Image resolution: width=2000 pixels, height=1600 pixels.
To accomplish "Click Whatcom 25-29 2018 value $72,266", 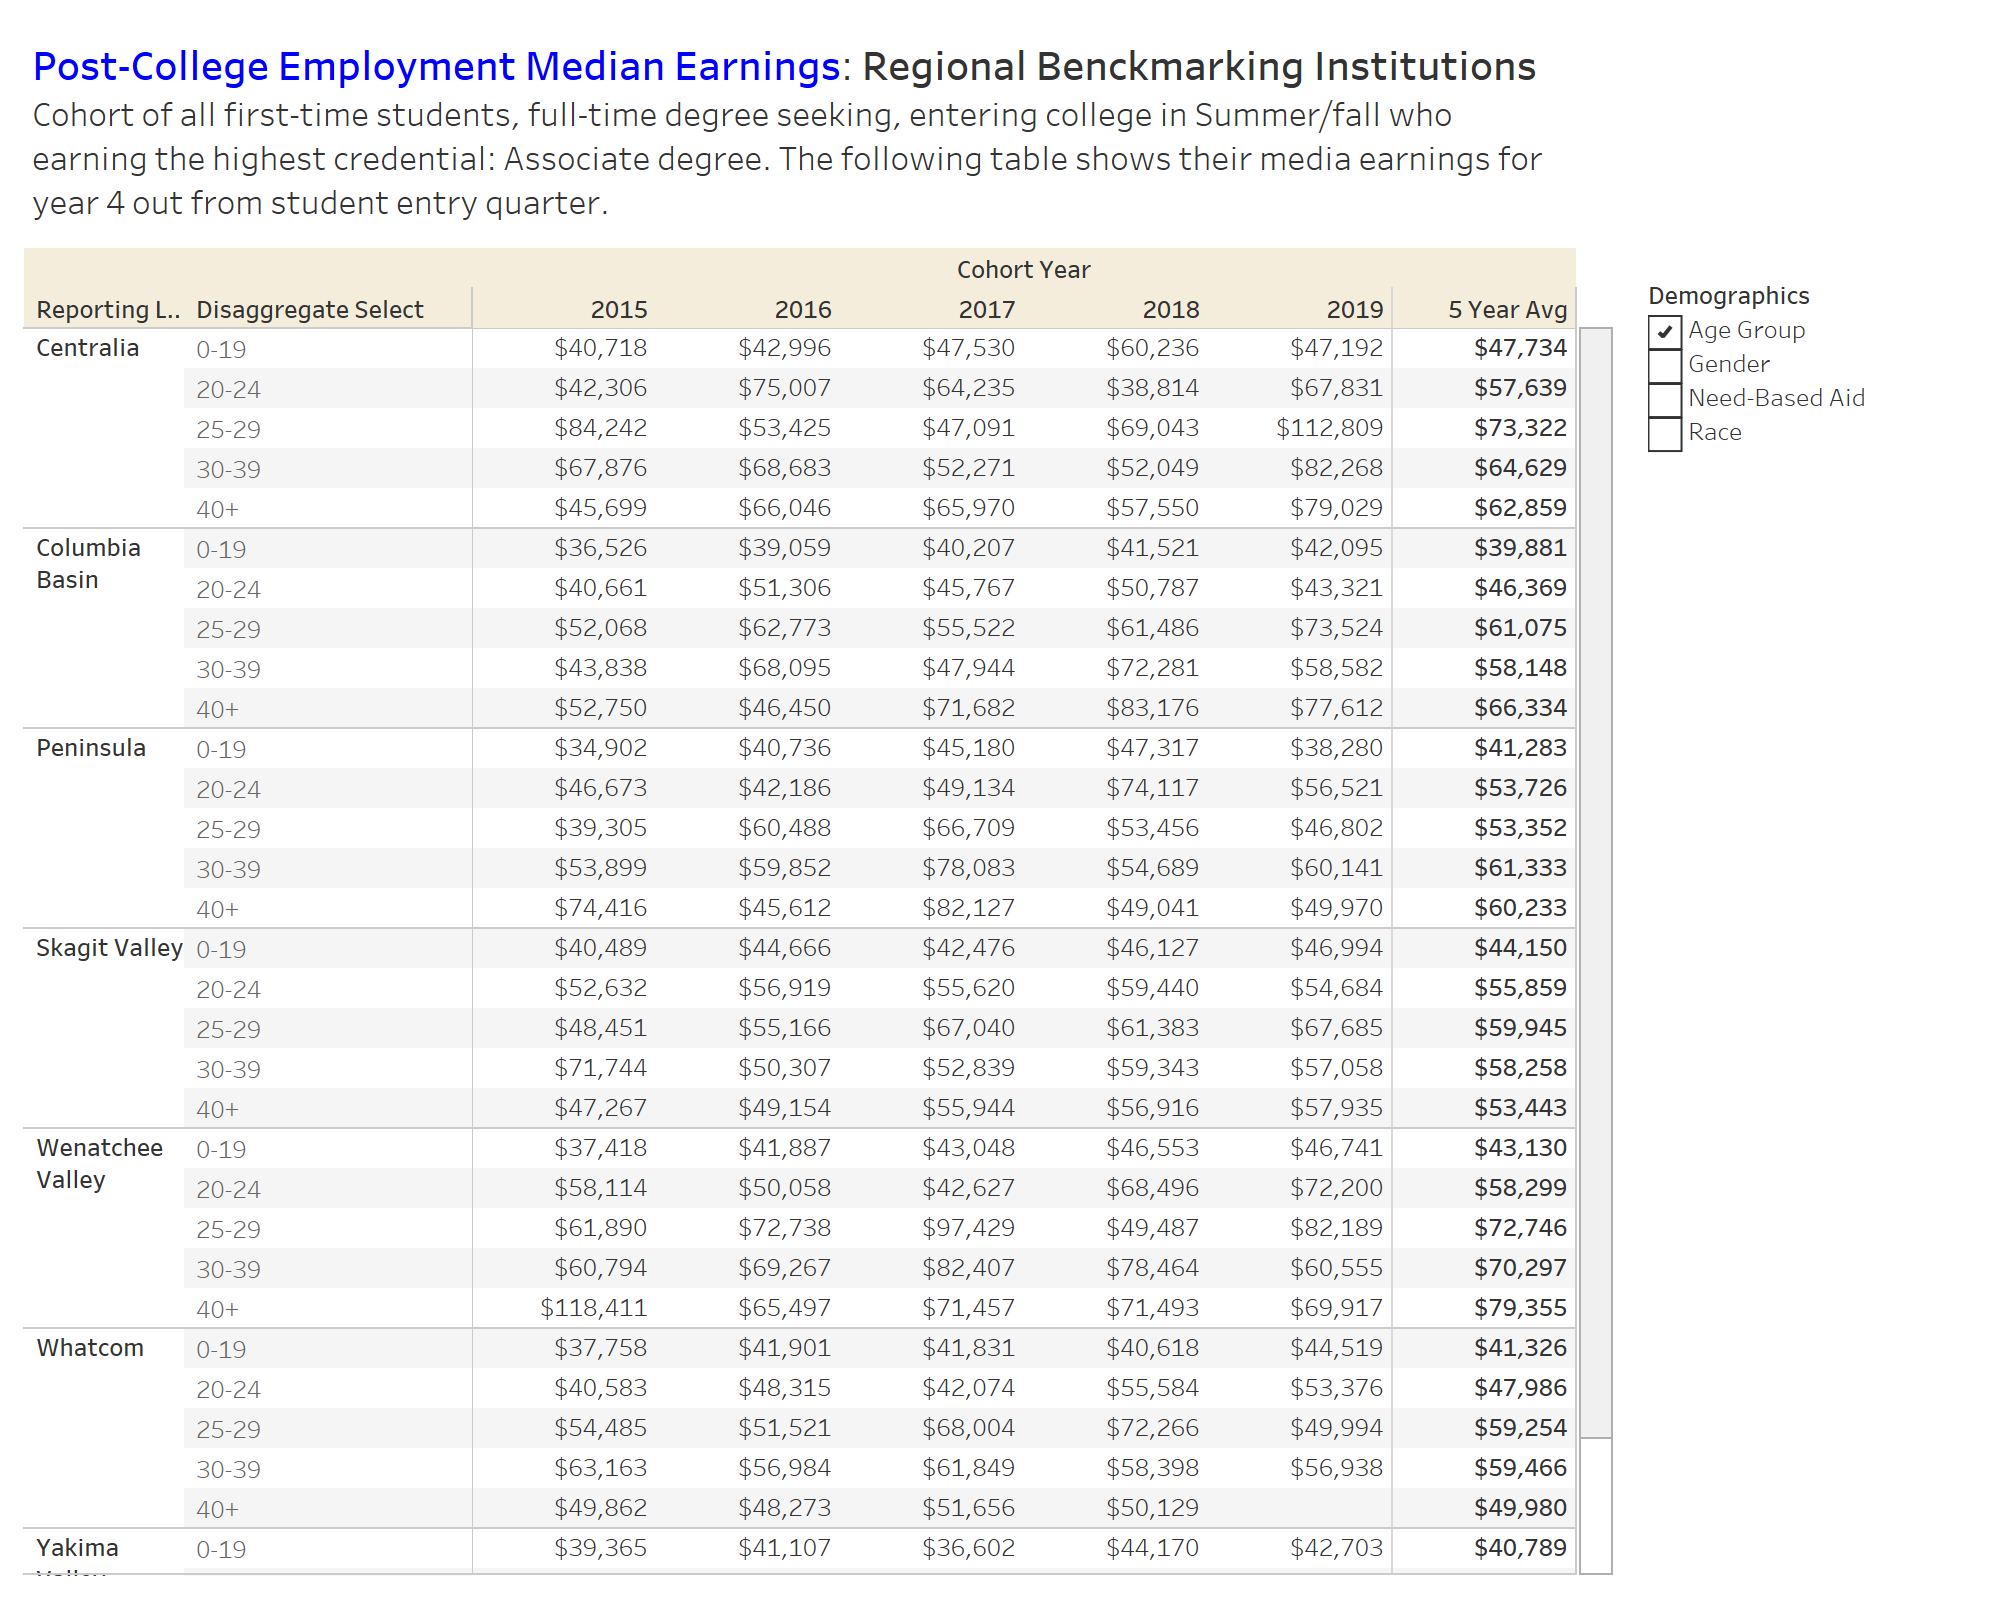I will tap(1152, 1428).
